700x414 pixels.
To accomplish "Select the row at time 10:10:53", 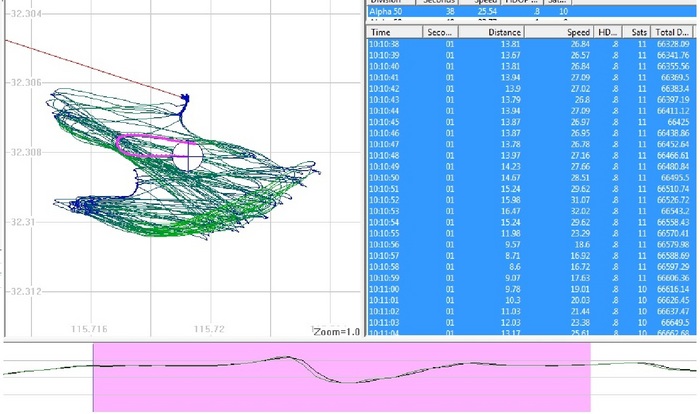I will [531, 211].
